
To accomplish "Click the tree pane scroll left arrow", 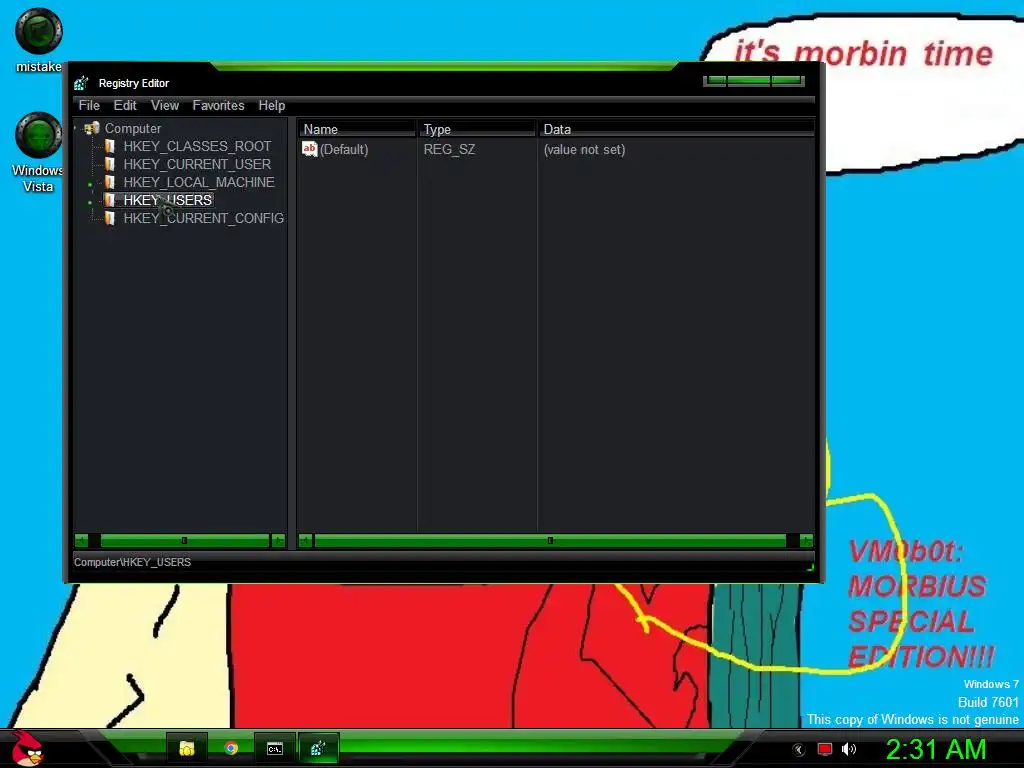I will 81,540.
